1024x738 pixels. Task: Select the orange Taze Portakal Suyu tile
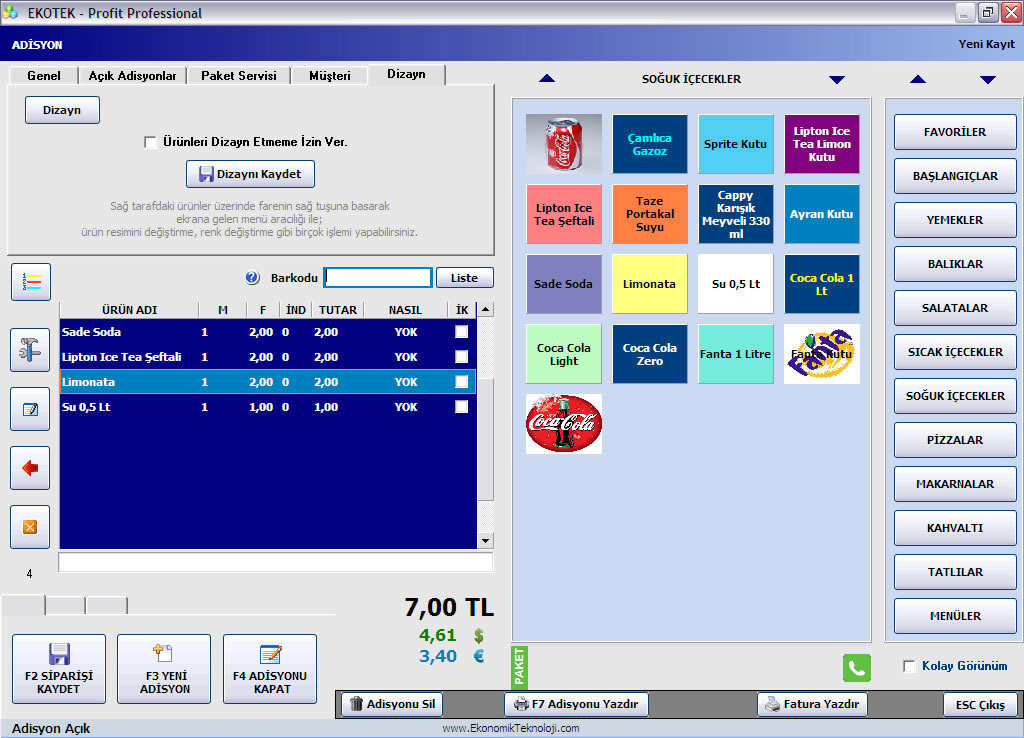click(650, 214)
